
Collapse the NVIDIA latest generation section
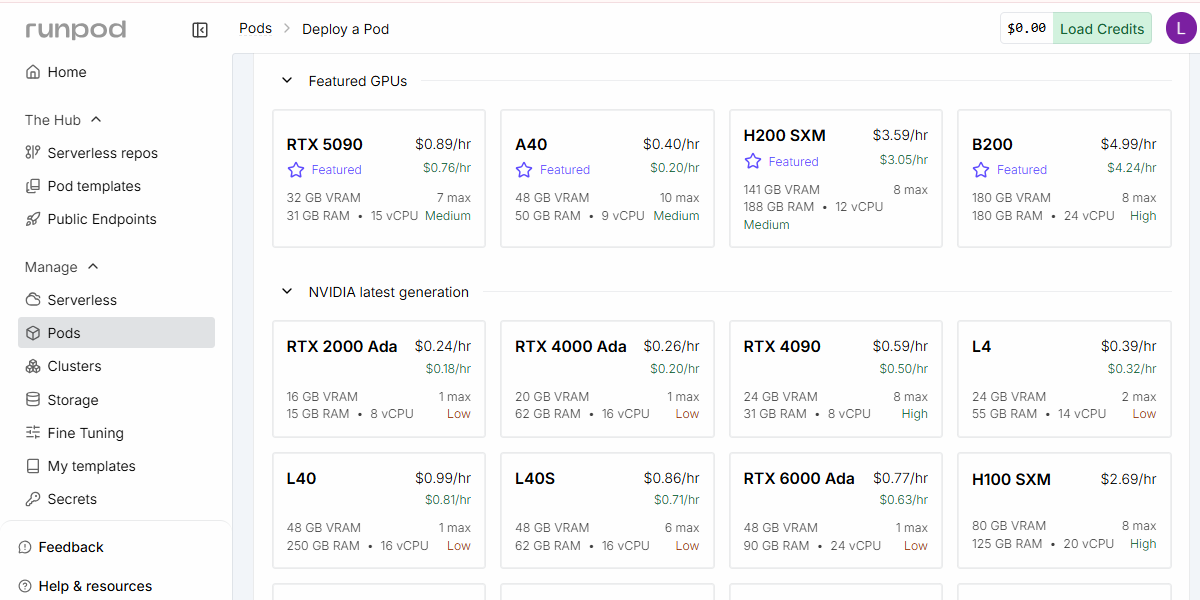(287, 292)
